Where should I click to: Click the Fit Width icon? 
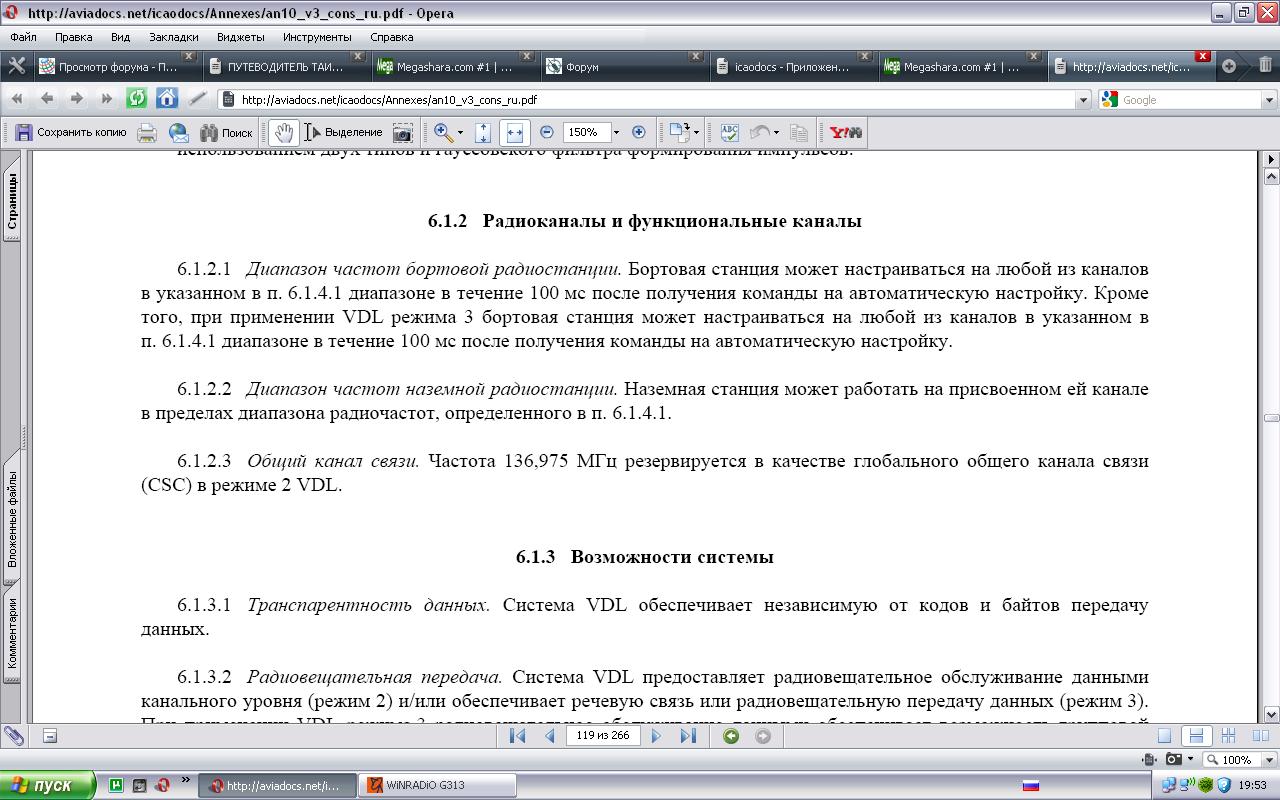[x=515, y=132]
